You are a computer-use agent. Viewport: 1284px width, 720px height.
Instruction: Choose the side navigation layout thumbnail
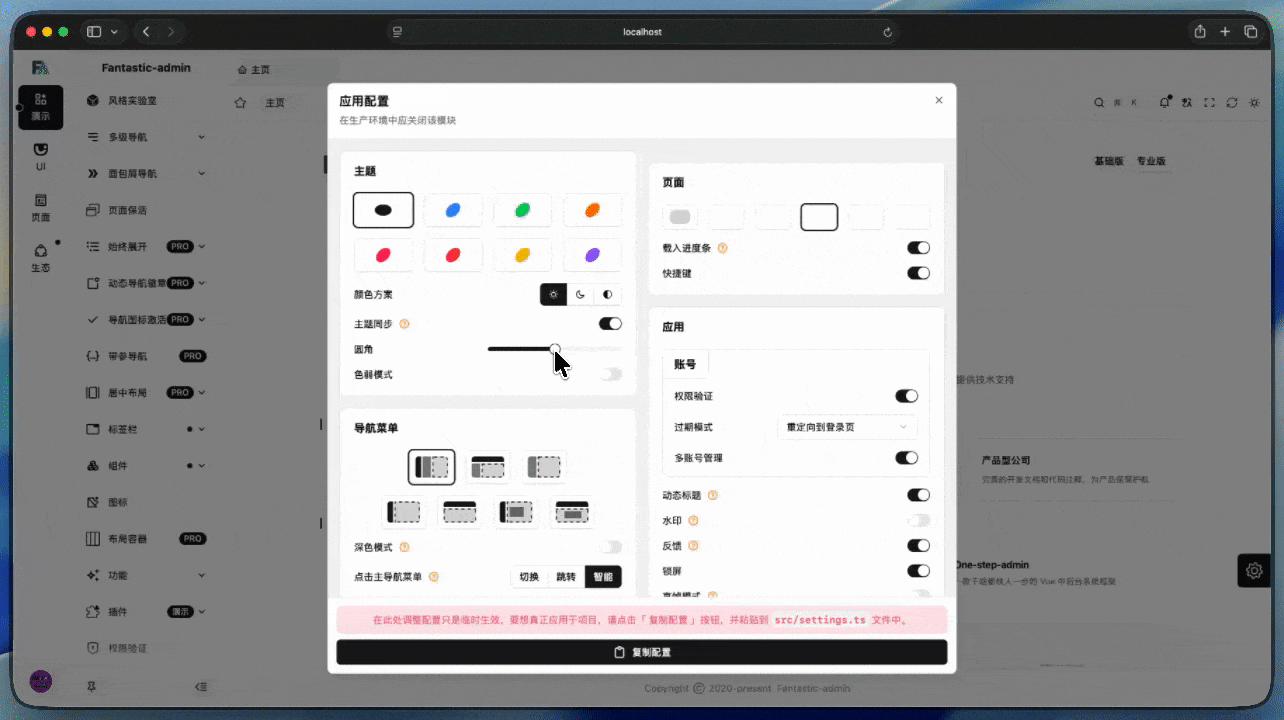coord(431,467)
